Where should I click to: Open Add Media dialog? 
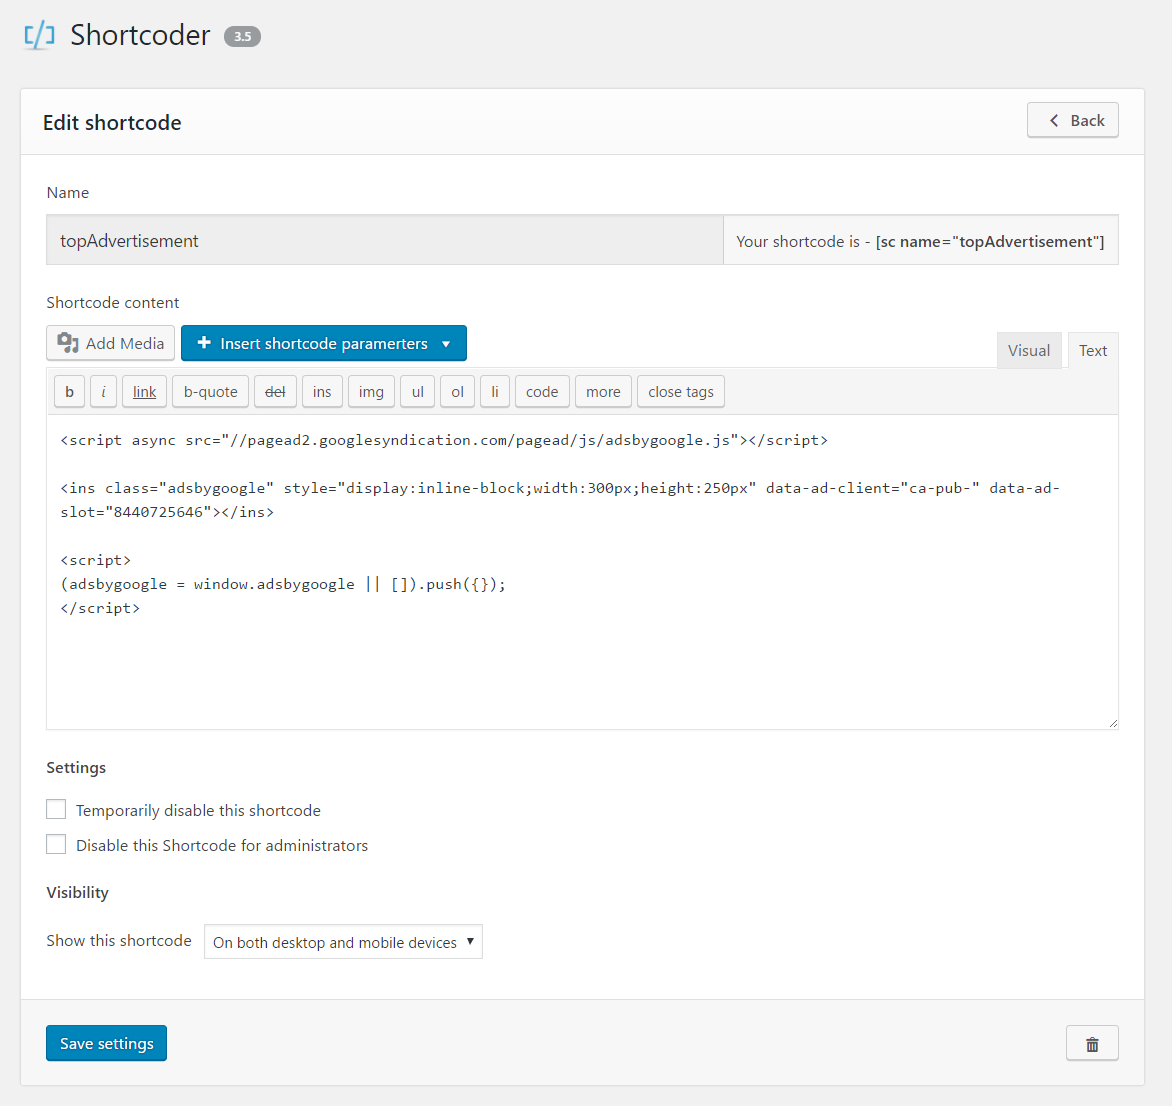coord(111,343)
